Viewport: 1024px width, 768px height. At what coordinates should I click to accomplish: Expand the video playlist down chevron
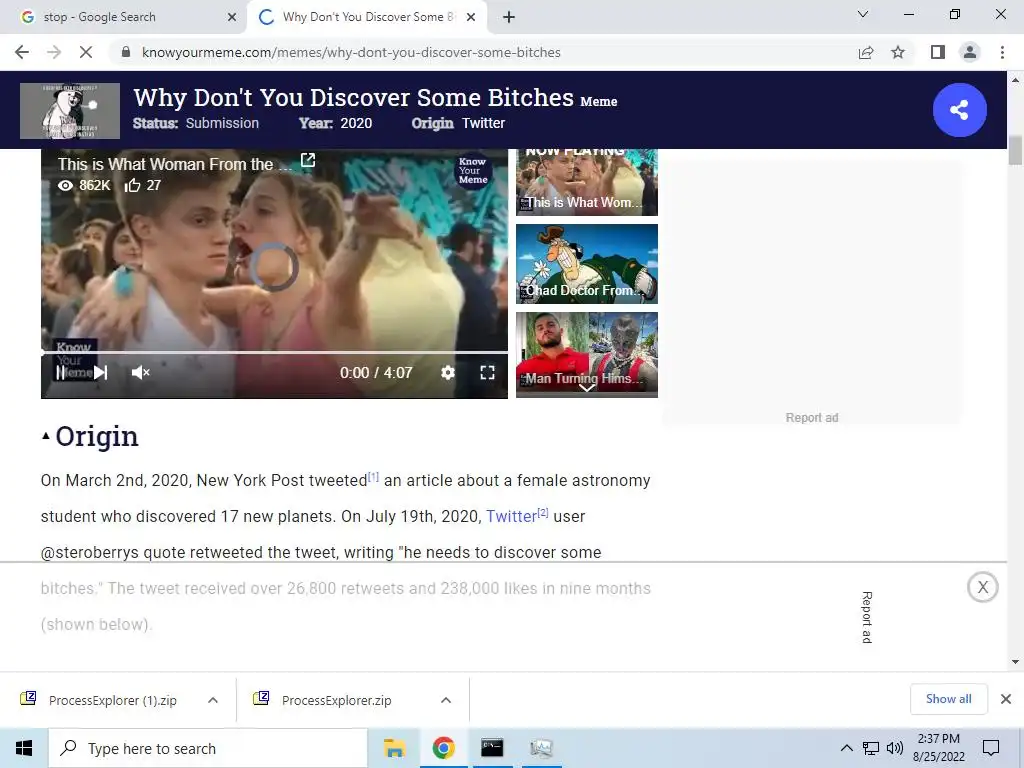point(586,388)
